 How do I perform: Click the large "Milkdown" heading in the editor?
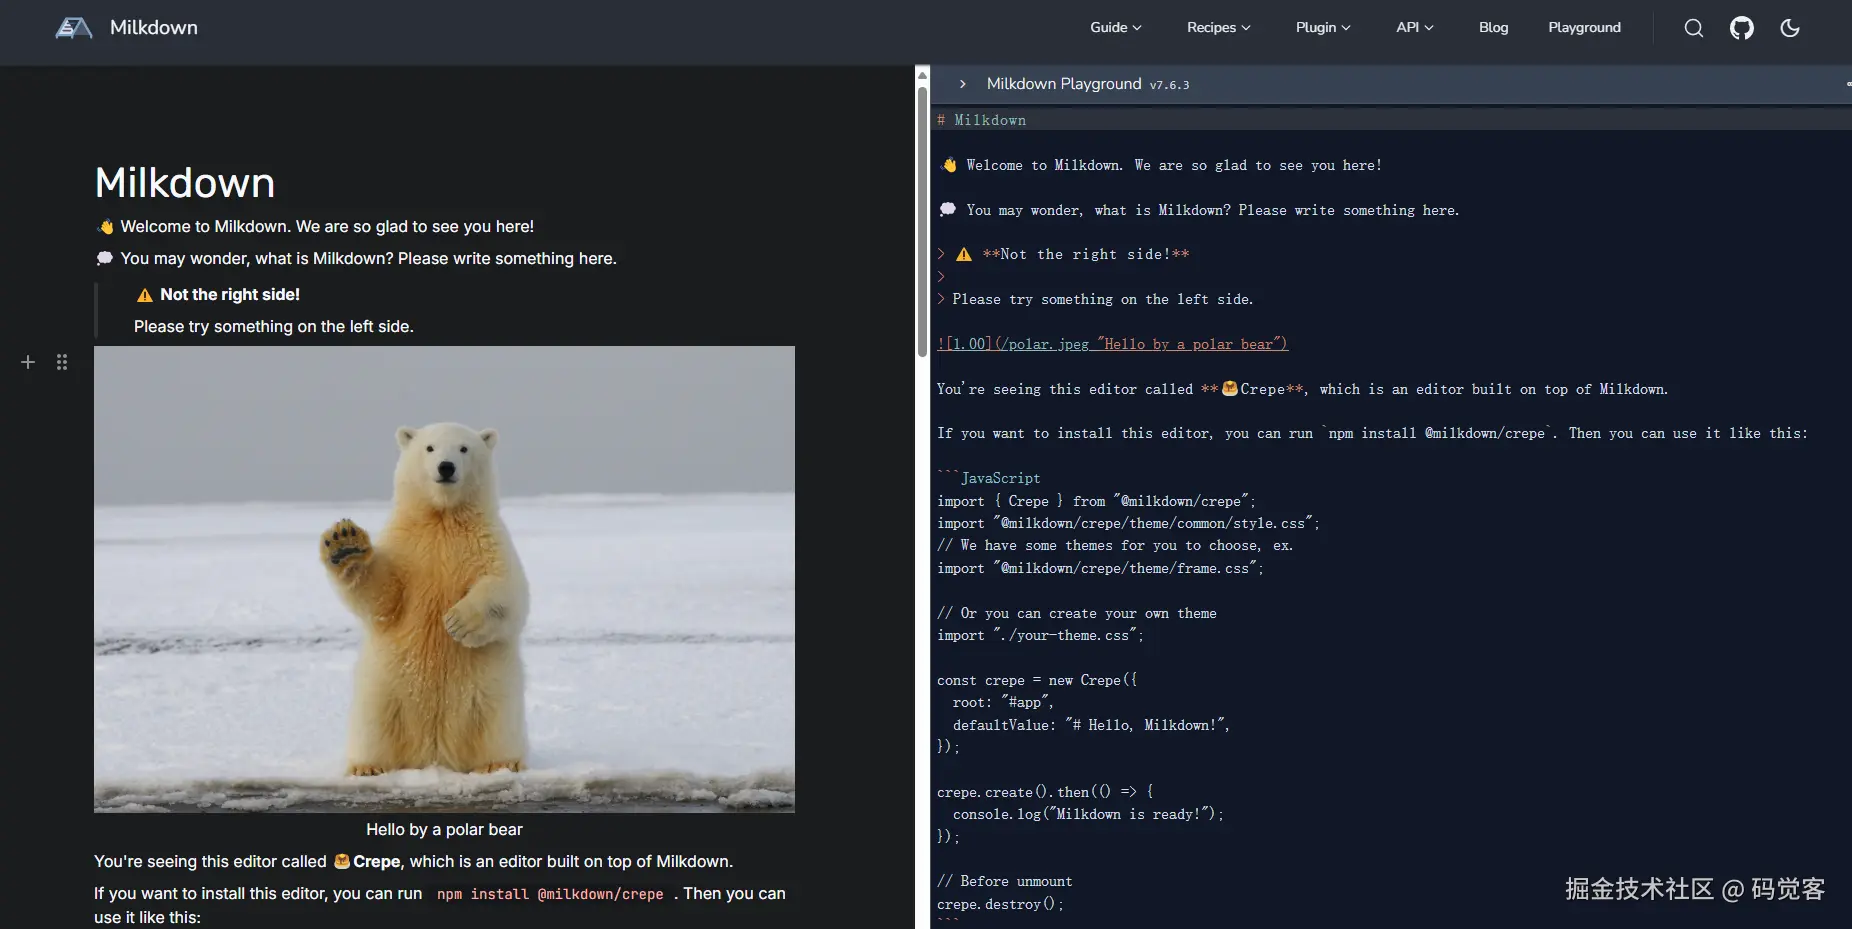pos(185,183)
